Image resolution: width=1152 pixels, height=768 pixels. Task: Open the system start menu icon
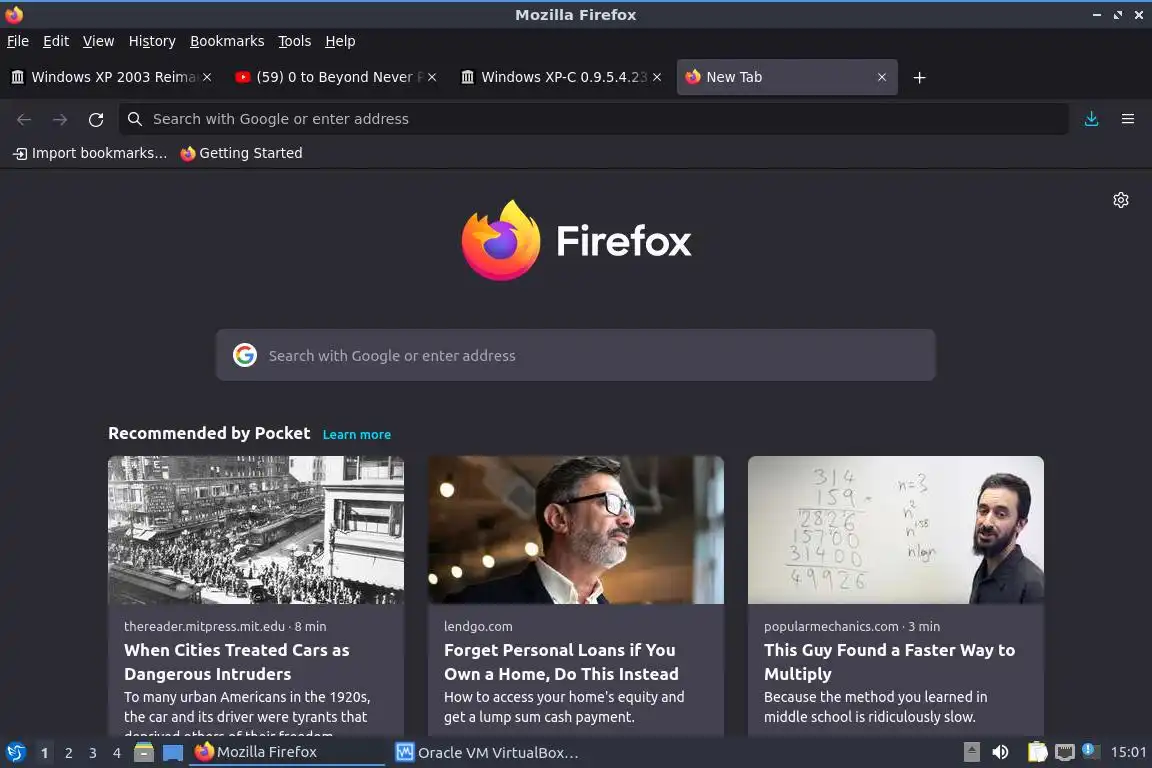click(x=15, y=752)
